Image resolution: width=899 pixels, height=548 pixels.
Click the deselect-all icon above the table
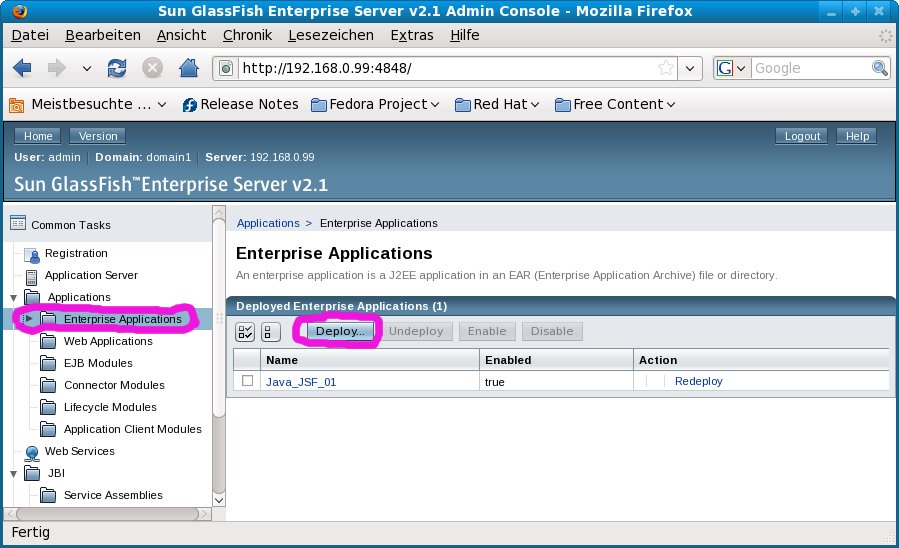pyautogui.click(x=270, y=332)
